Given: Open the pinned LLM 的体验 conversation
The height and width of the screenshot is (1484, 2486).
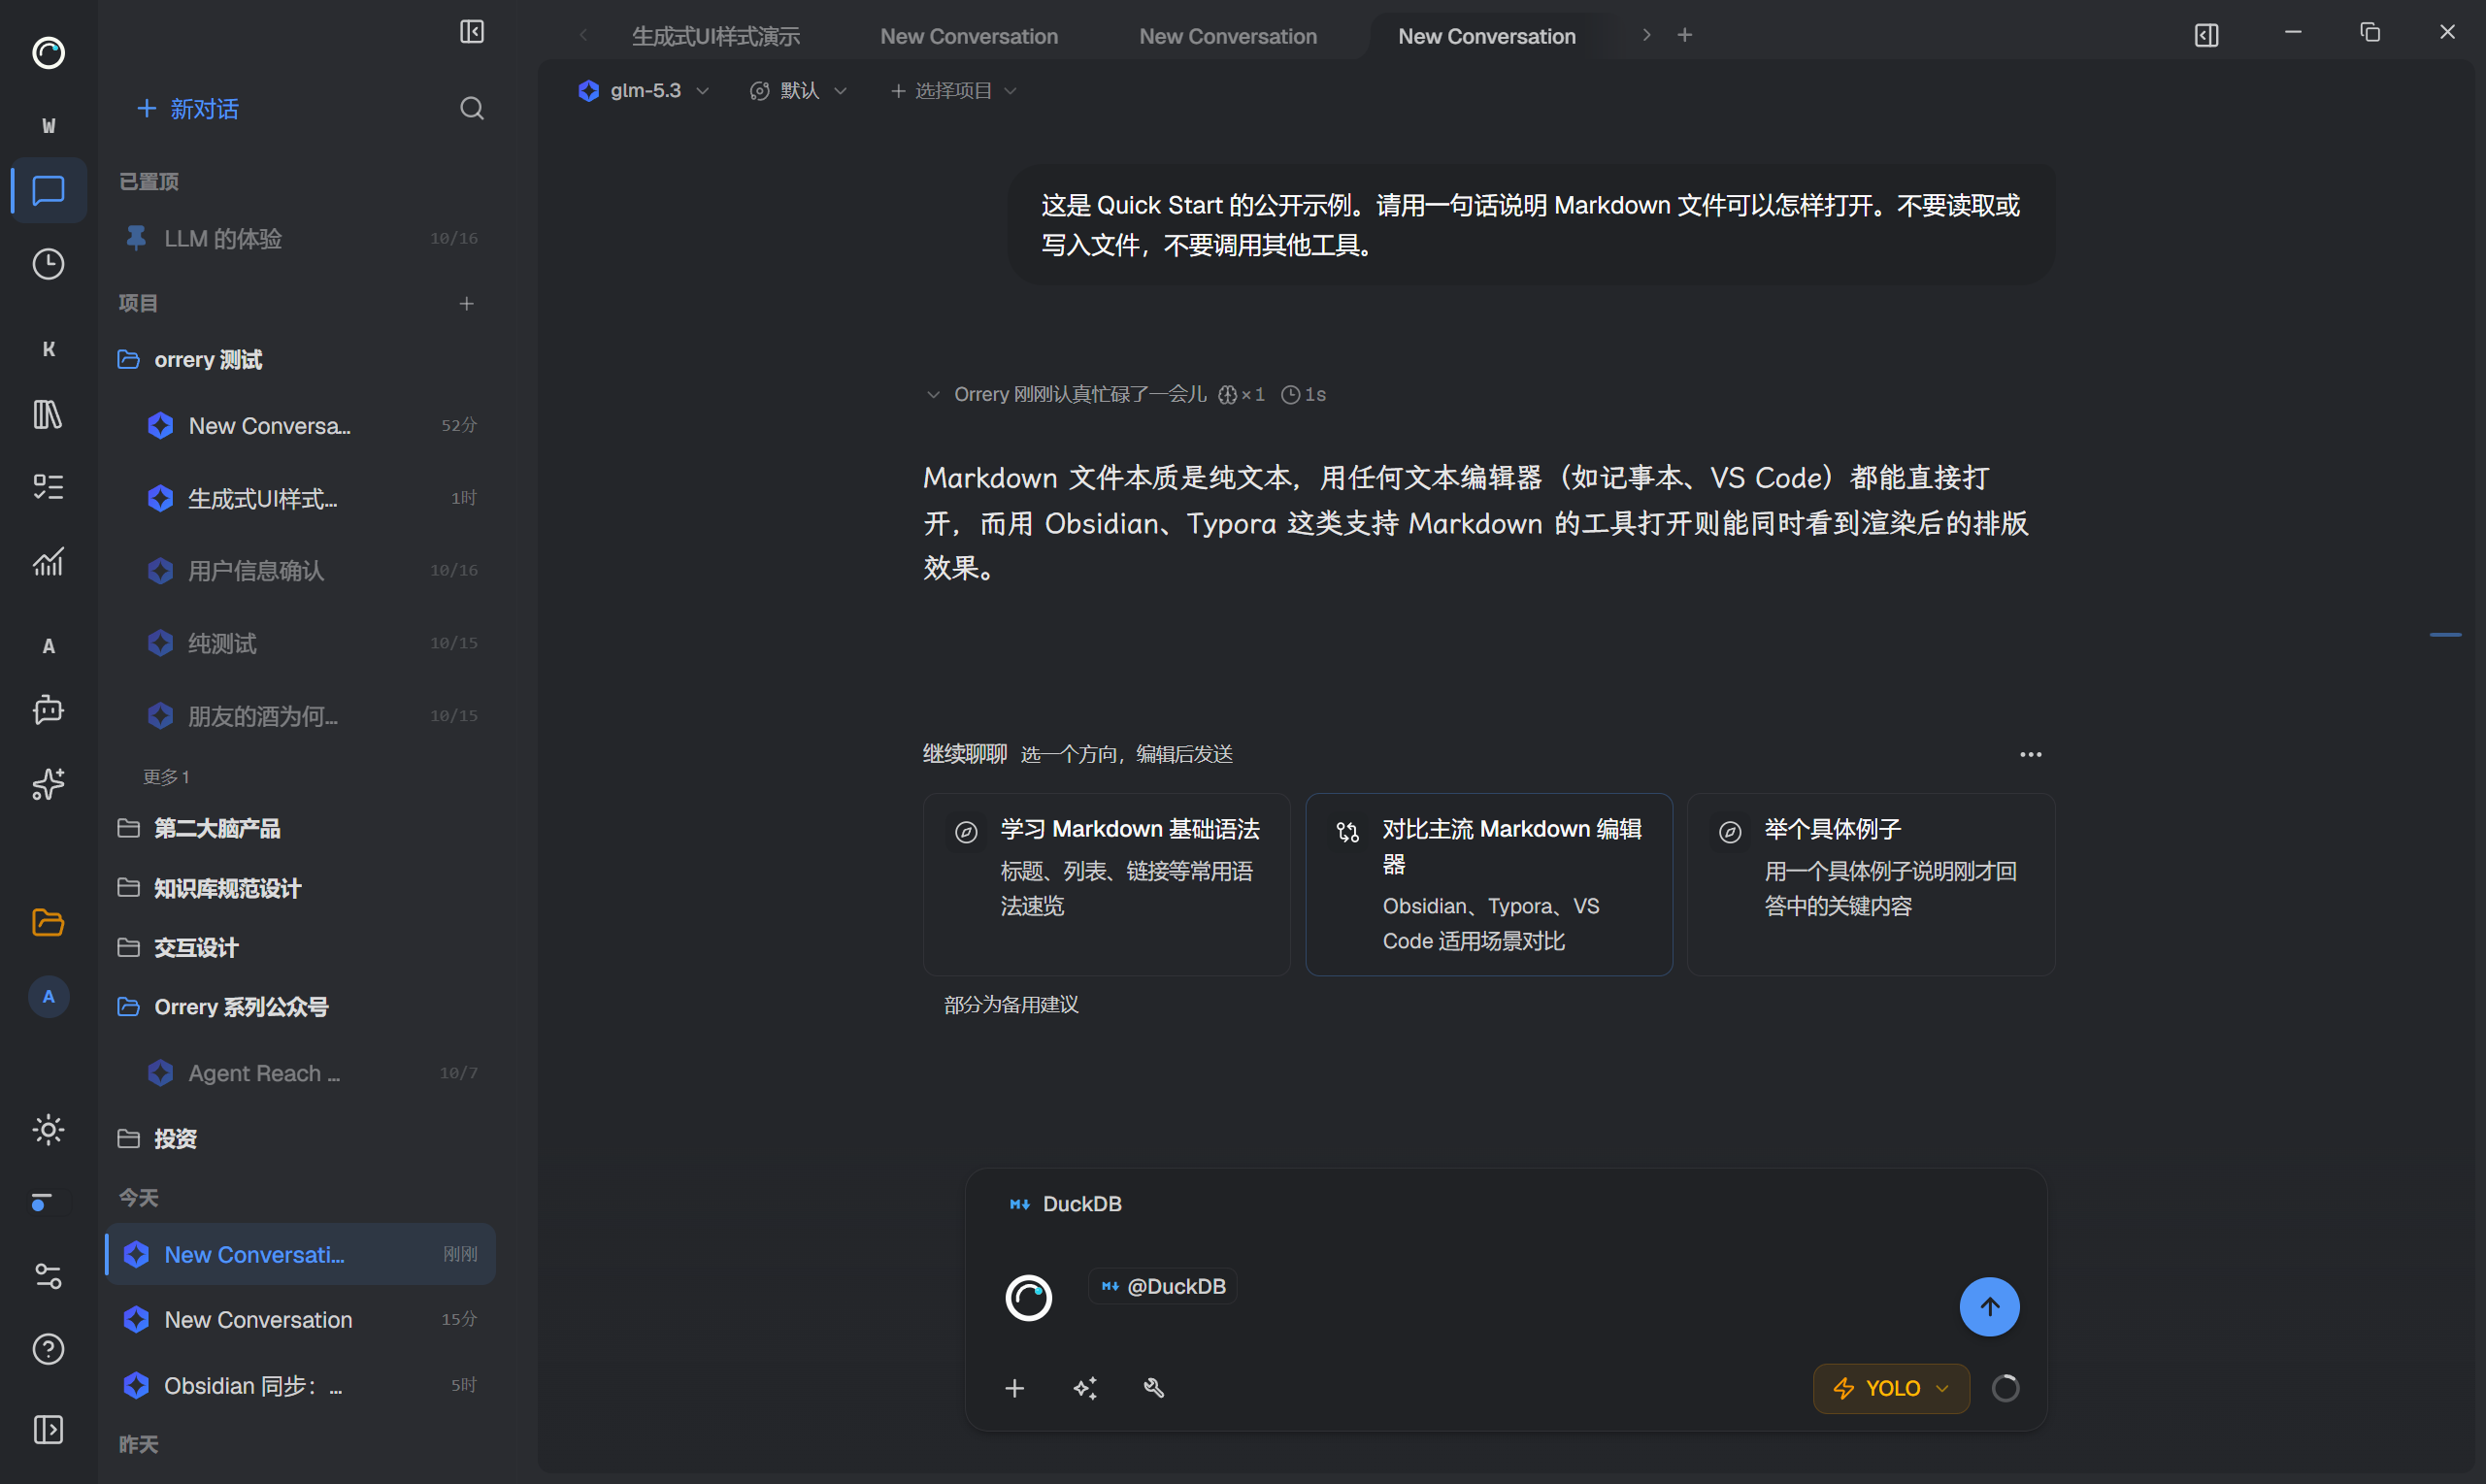Looking at the screenshot, I should click(300, 238).
